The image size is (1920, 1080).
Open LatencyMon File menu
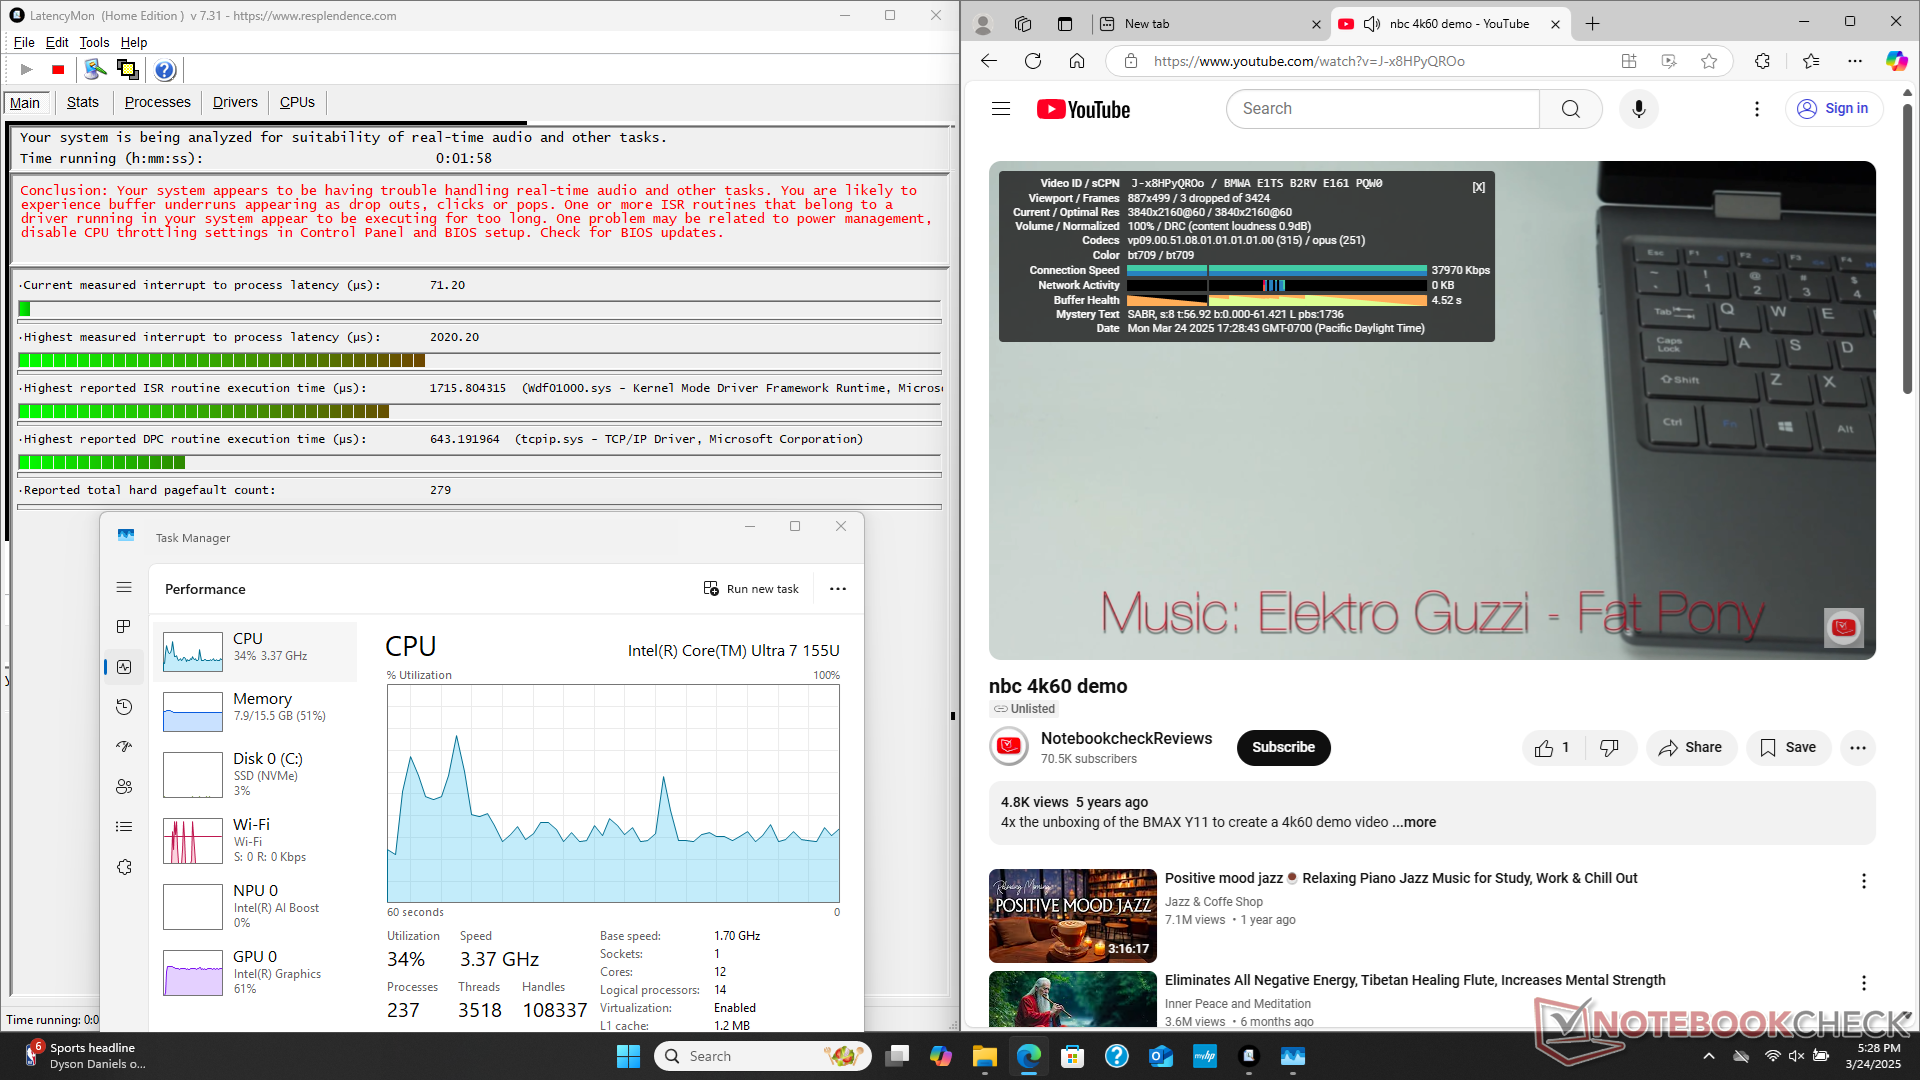pyautogui.click(x=24, y=42)
